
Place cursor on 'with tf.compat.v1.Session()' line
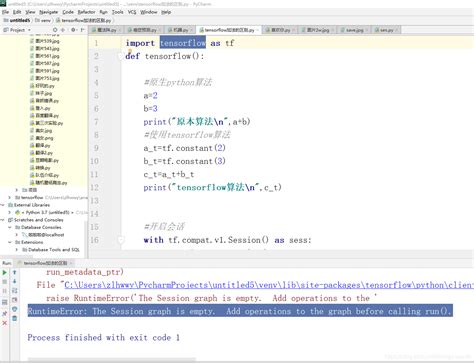click(227, 240)
